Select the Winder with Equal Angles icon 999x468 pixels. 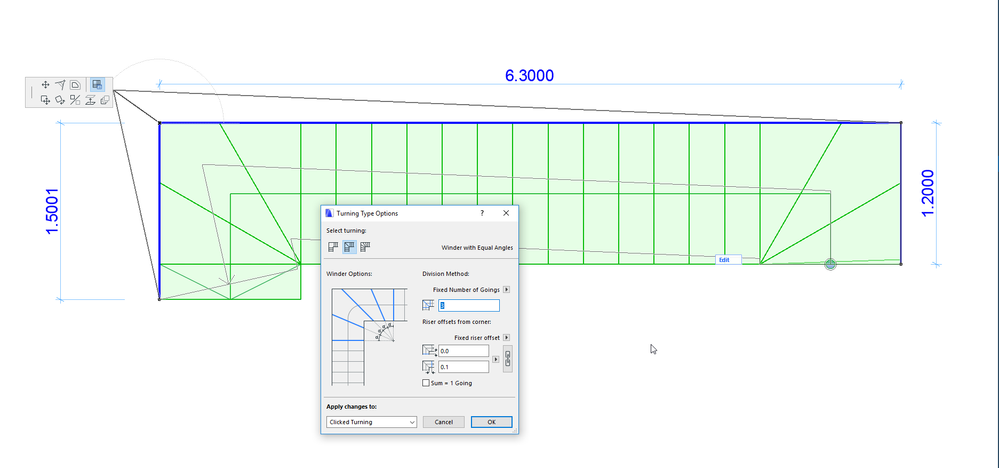click(x=349, y=247)
